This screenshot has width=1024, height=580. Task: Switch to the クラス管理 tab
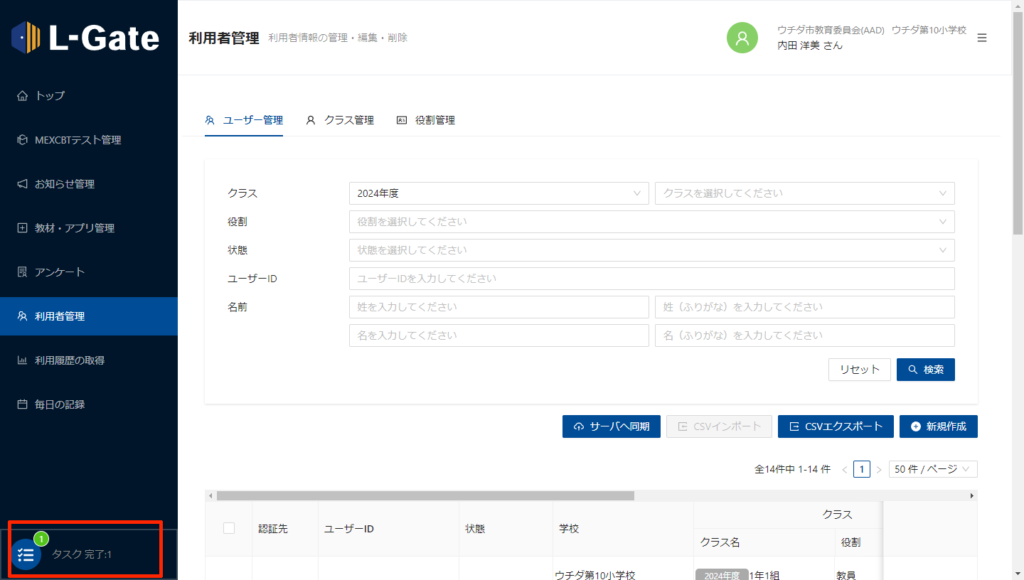click(340, 120)
